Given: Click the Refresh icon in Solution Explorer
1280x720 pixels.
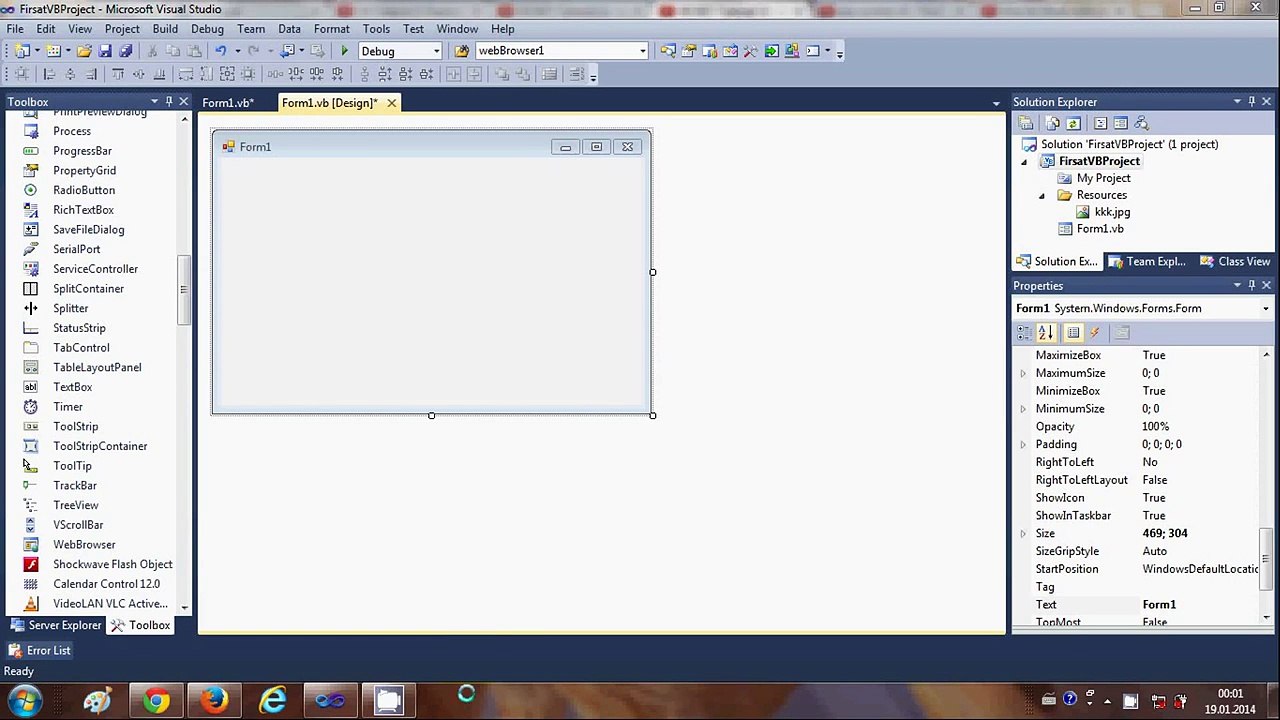Looking at the screenshot, I should tap(1073, 123).
